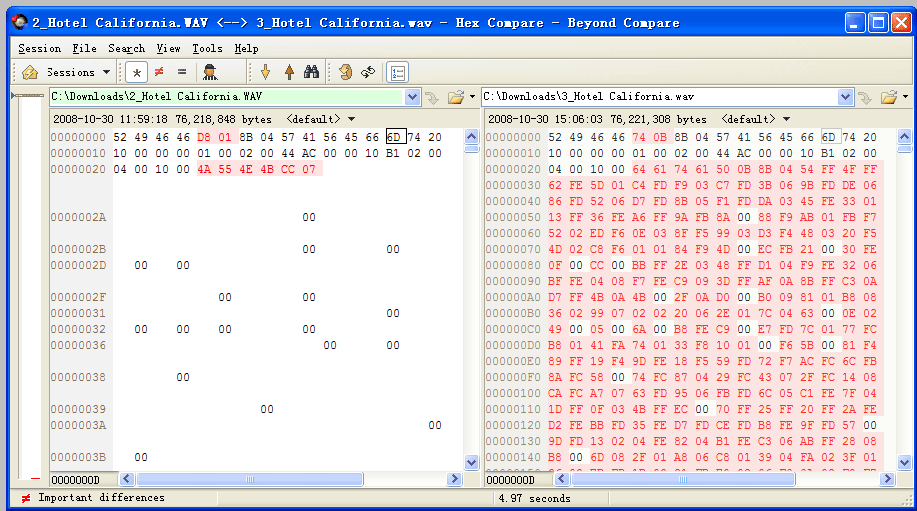
Task: Click 4.97 seconds status text
Action: coord(535,499)
